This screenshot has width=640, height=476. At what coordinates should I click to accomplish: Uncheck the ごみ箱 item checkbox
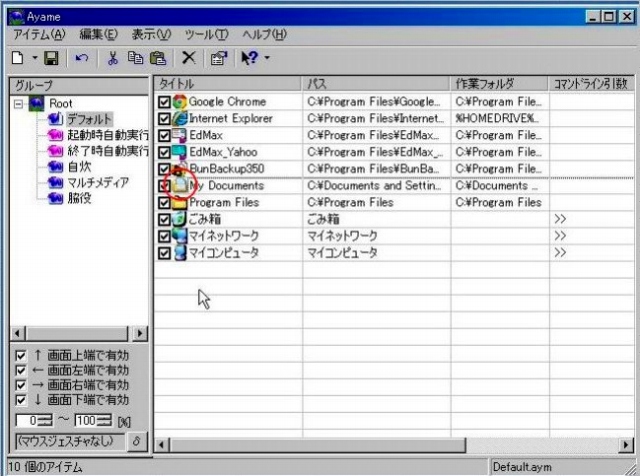pyautogui.click(x=164, y=219)
